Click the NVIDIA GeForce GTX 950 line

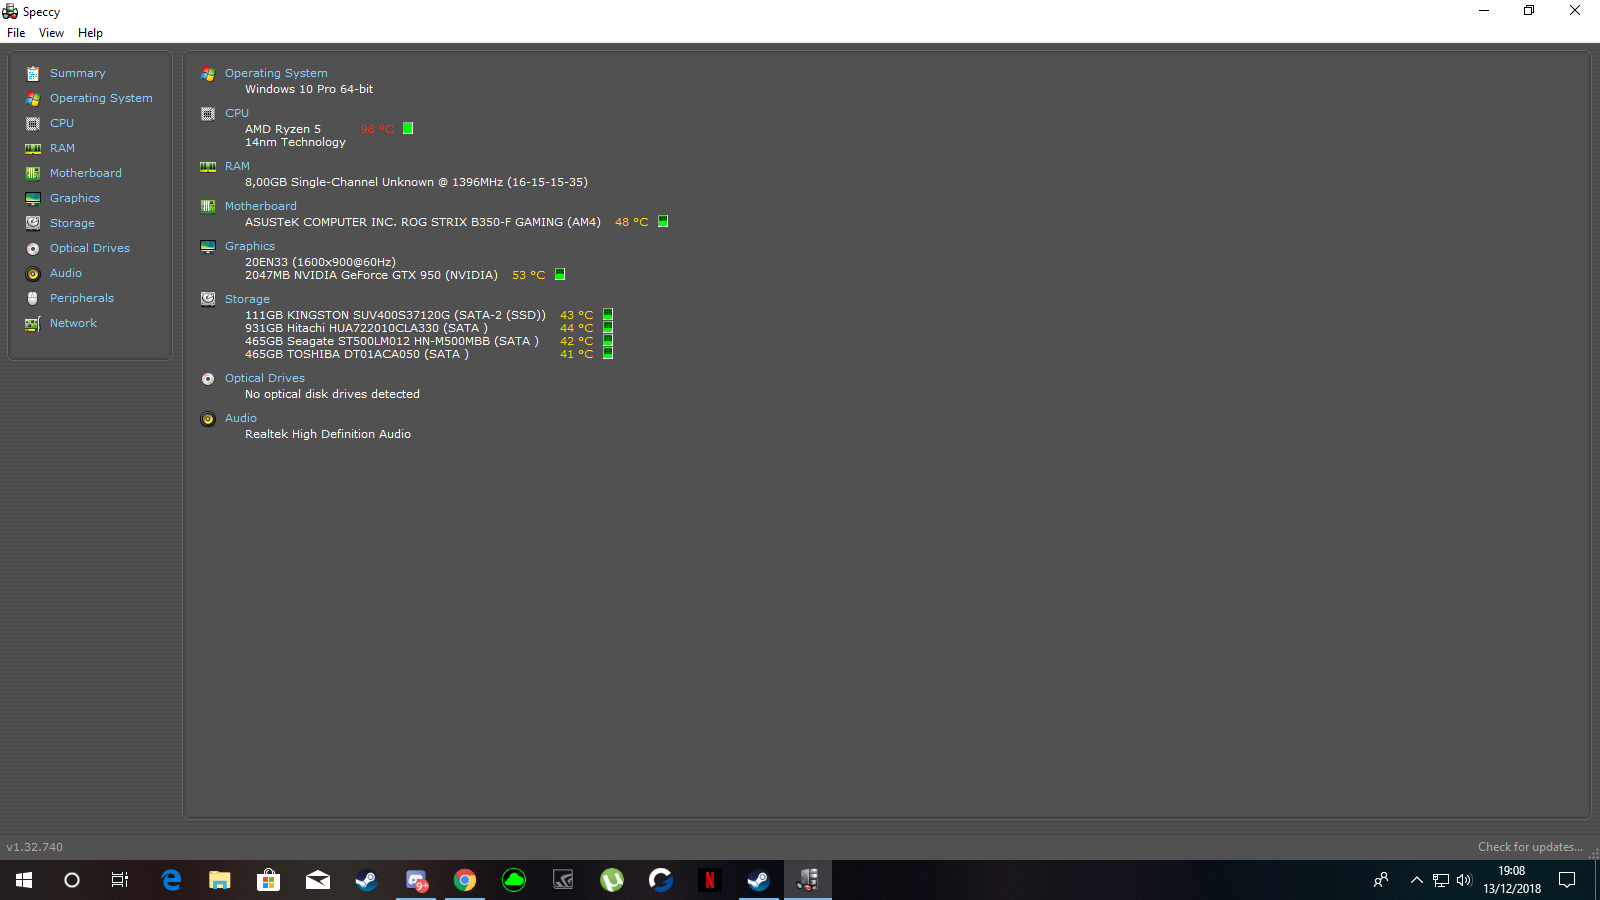(x=371, y=275)
